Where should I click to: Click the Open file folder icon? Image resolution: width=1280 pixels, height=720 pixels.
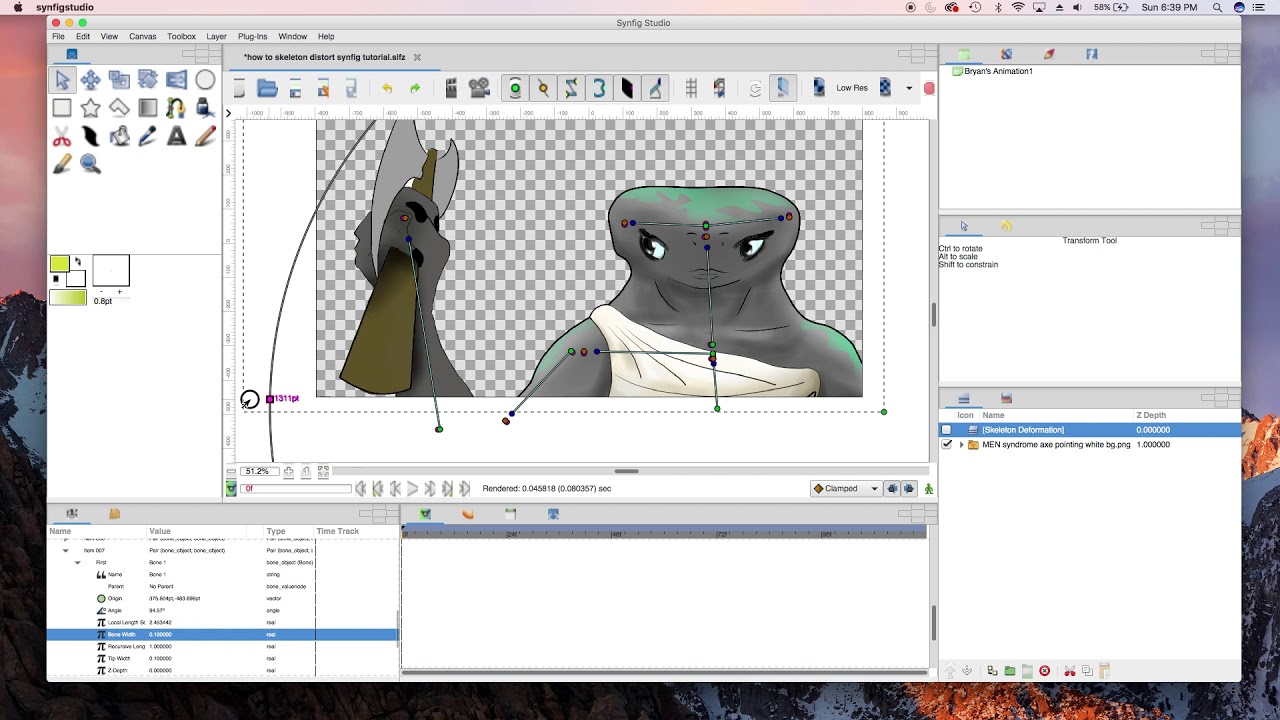267,89
